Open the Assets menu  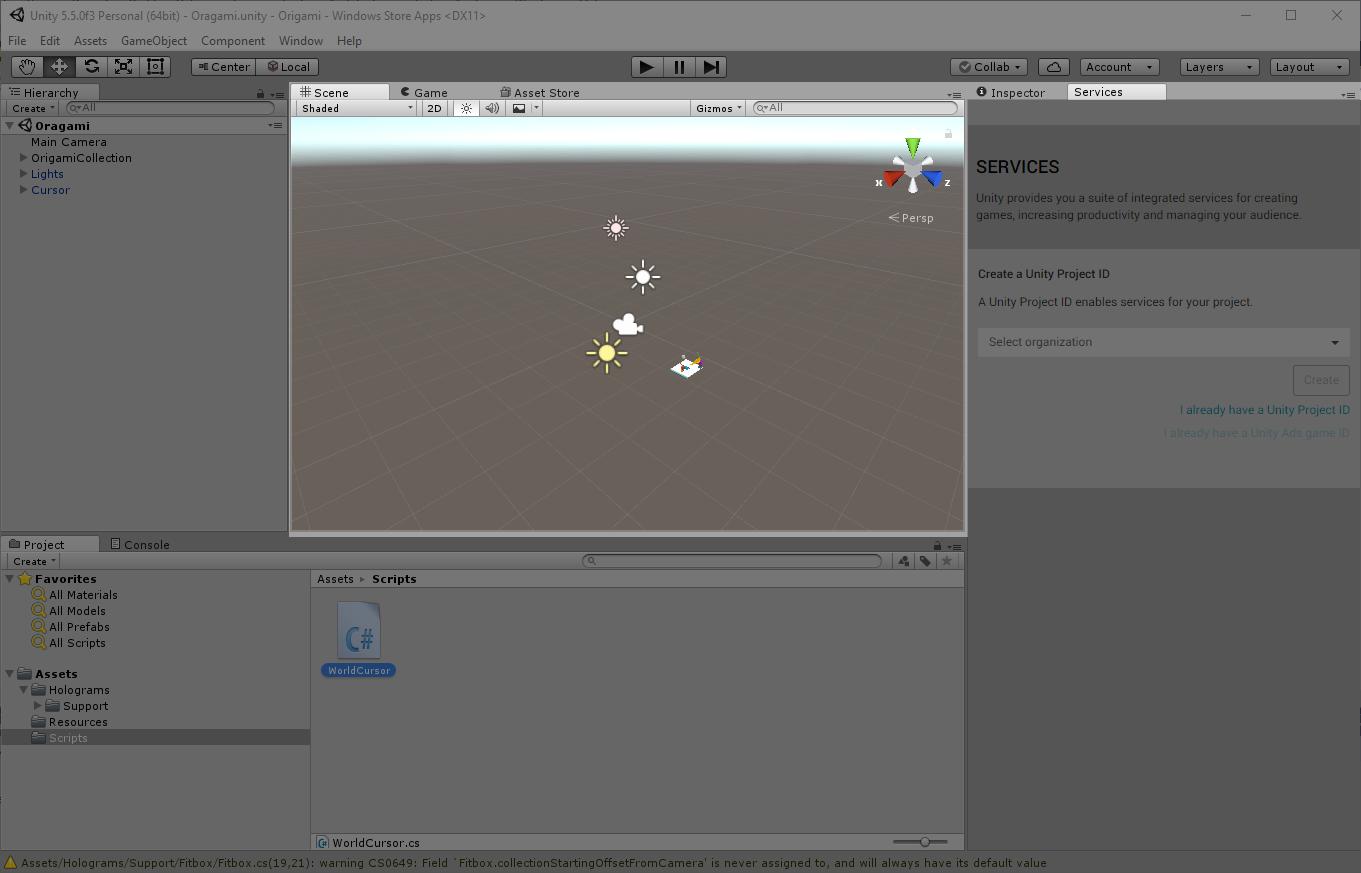90,41
